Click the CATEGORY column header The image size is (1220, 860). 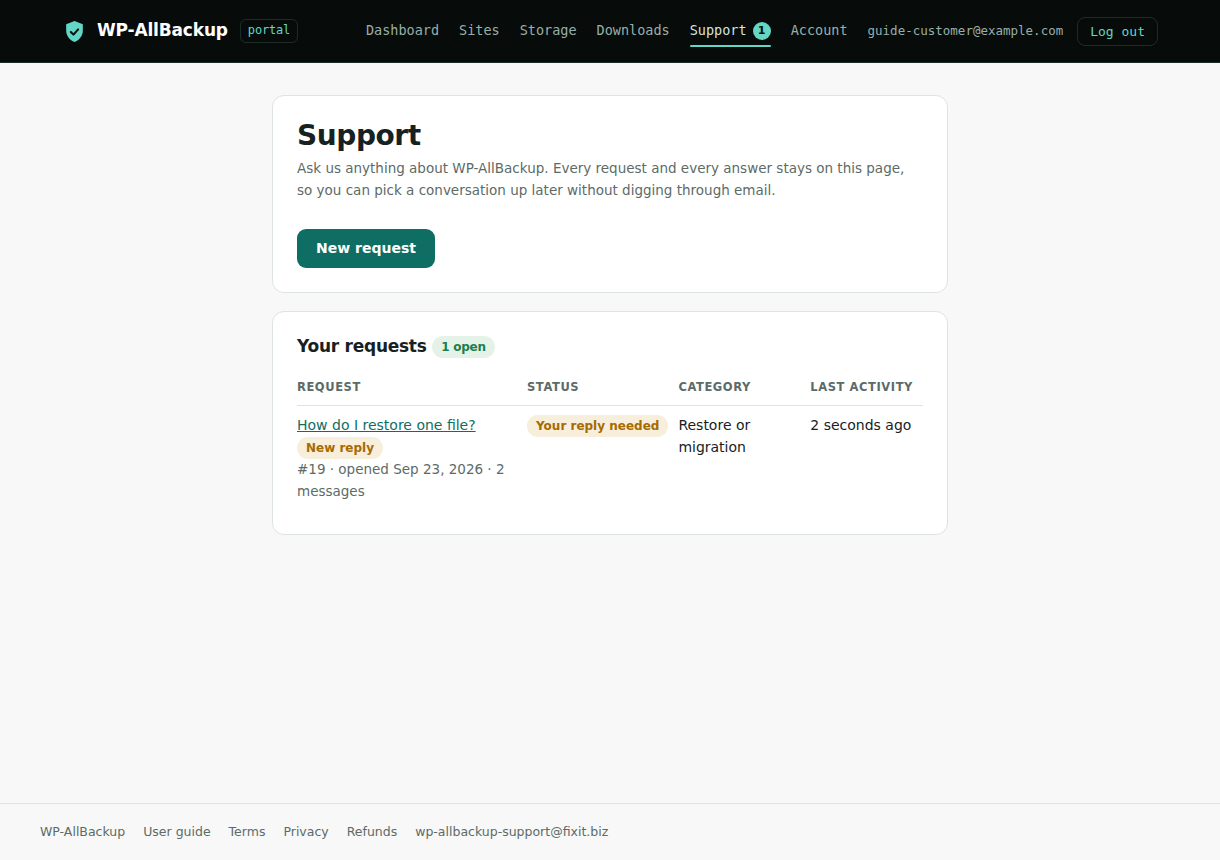[x=714, y=387]
